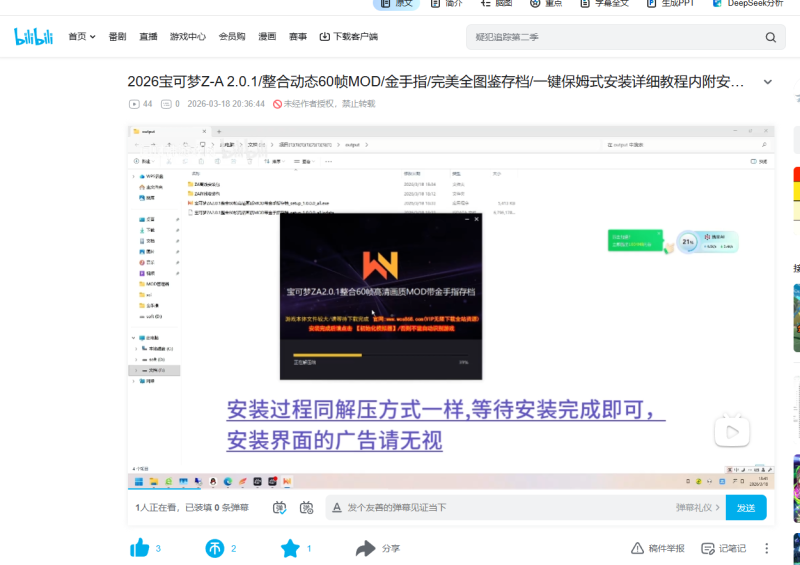Click the 发送 send button

746,507
